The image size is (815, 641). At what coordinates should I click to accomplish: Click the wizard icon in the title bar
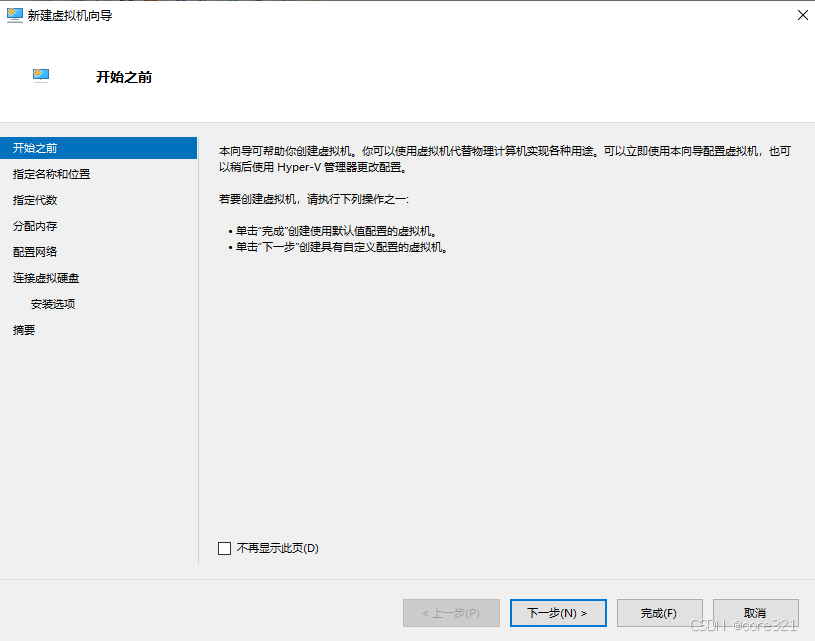click(15, 16)
